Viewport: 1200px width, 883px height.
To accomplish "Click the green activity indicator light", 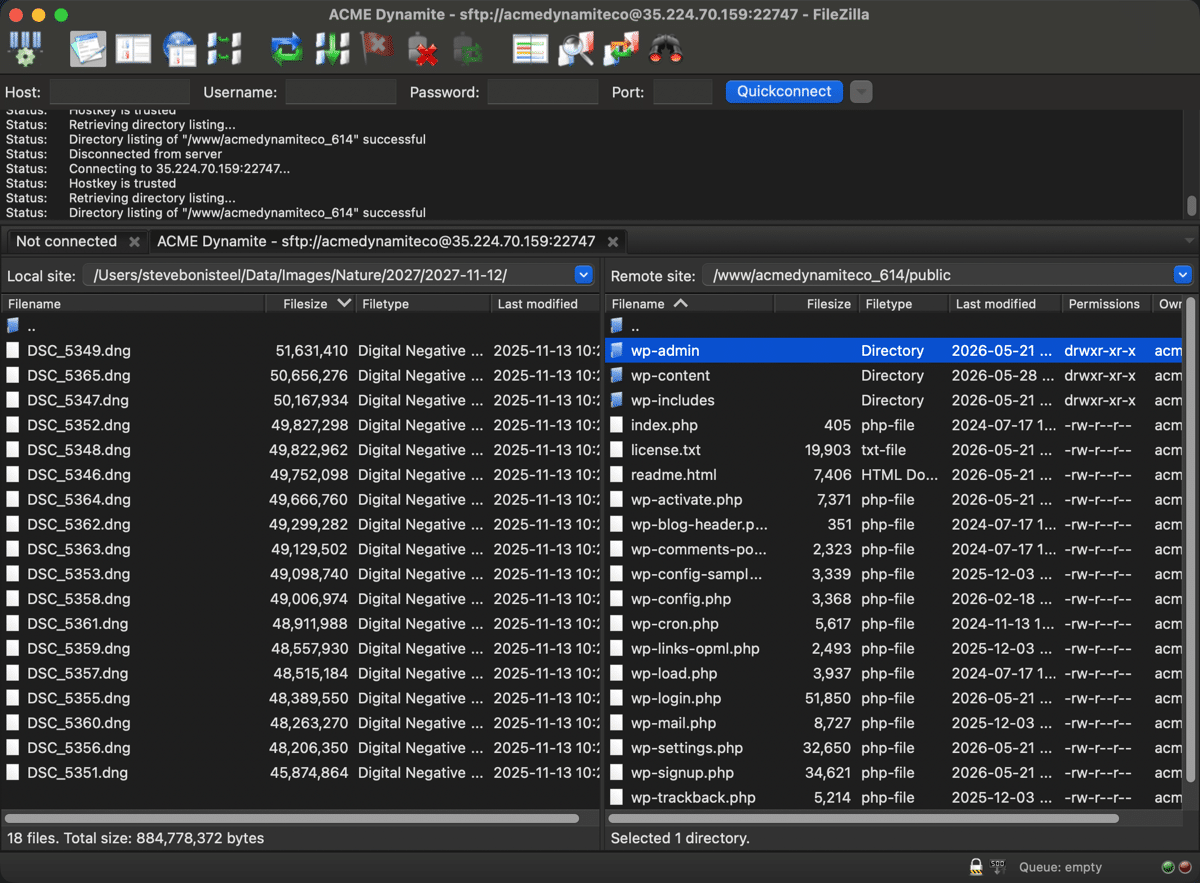I will 1168,867.
